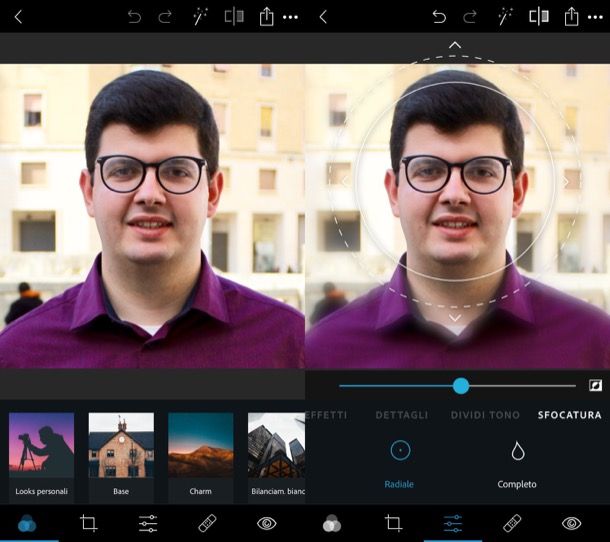
Task: Select looks circles icon on left bottom bar
Action: (27, 523)
